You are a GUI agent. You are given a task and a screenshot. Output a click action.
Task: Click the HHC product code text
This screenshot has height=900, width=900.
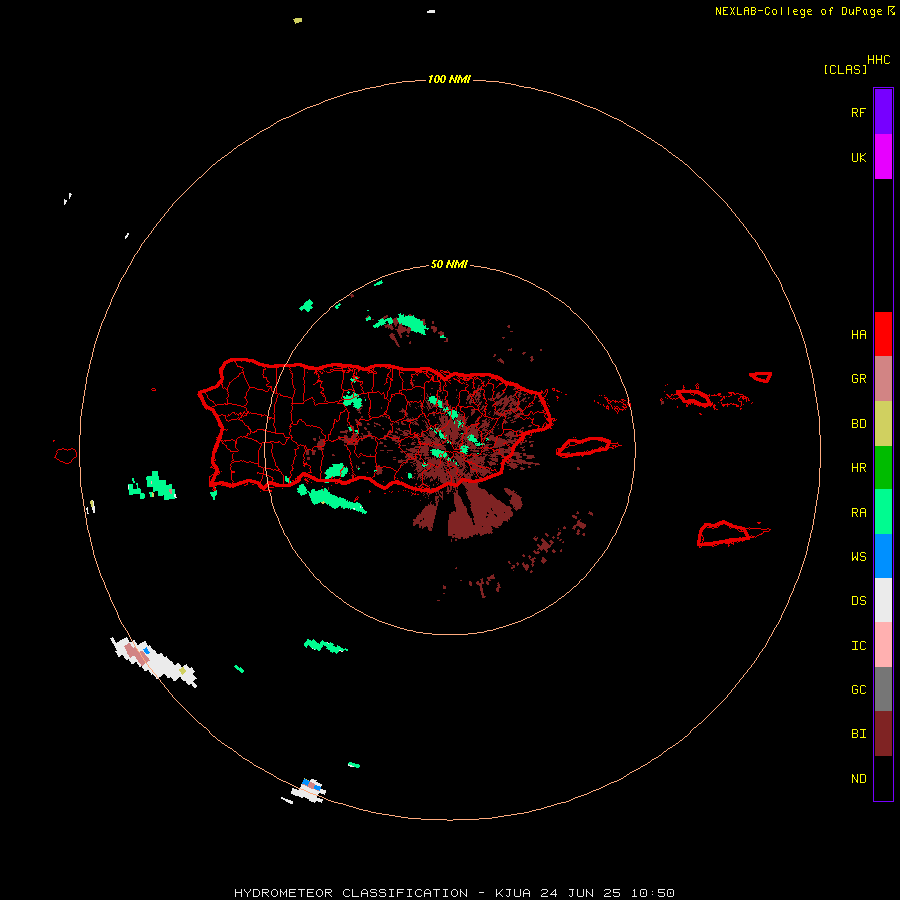(x=879, y=60)
